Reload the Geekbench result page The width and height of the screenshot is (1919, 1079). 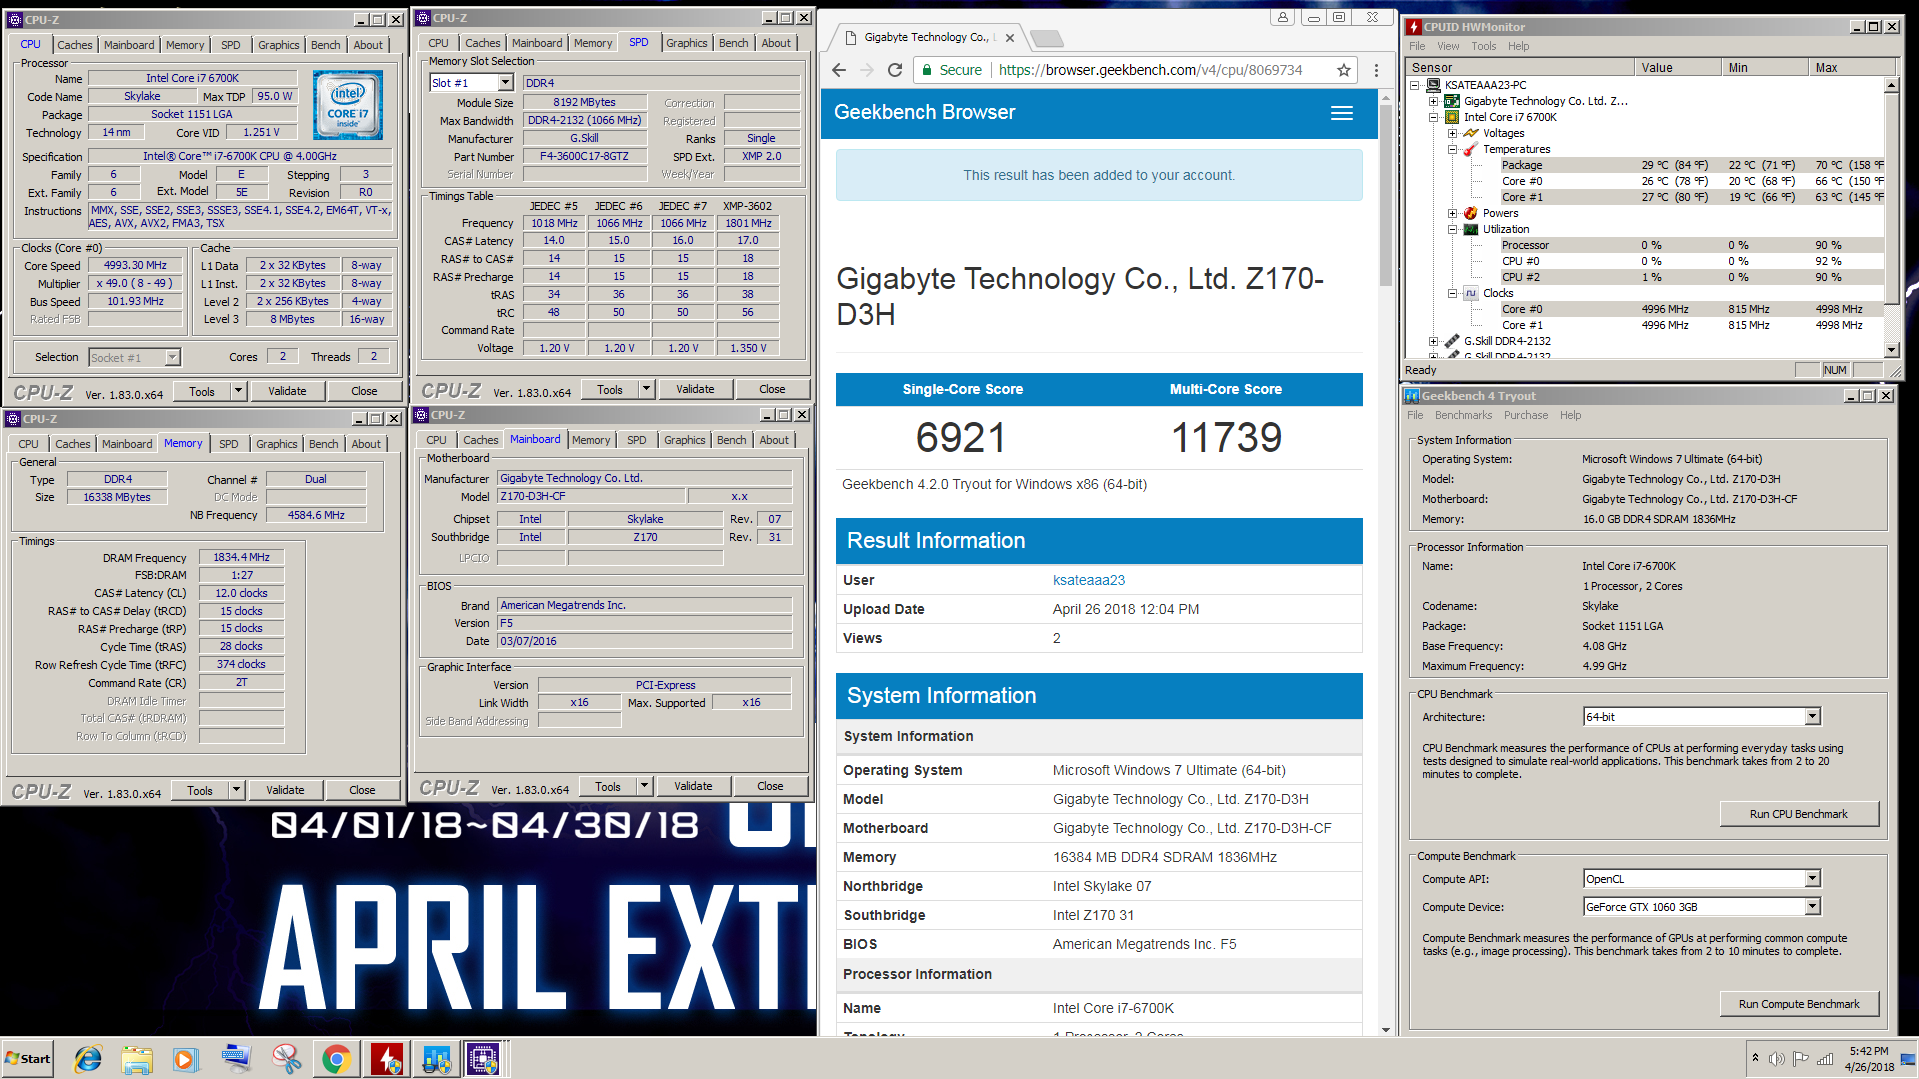tap(895, 70)
